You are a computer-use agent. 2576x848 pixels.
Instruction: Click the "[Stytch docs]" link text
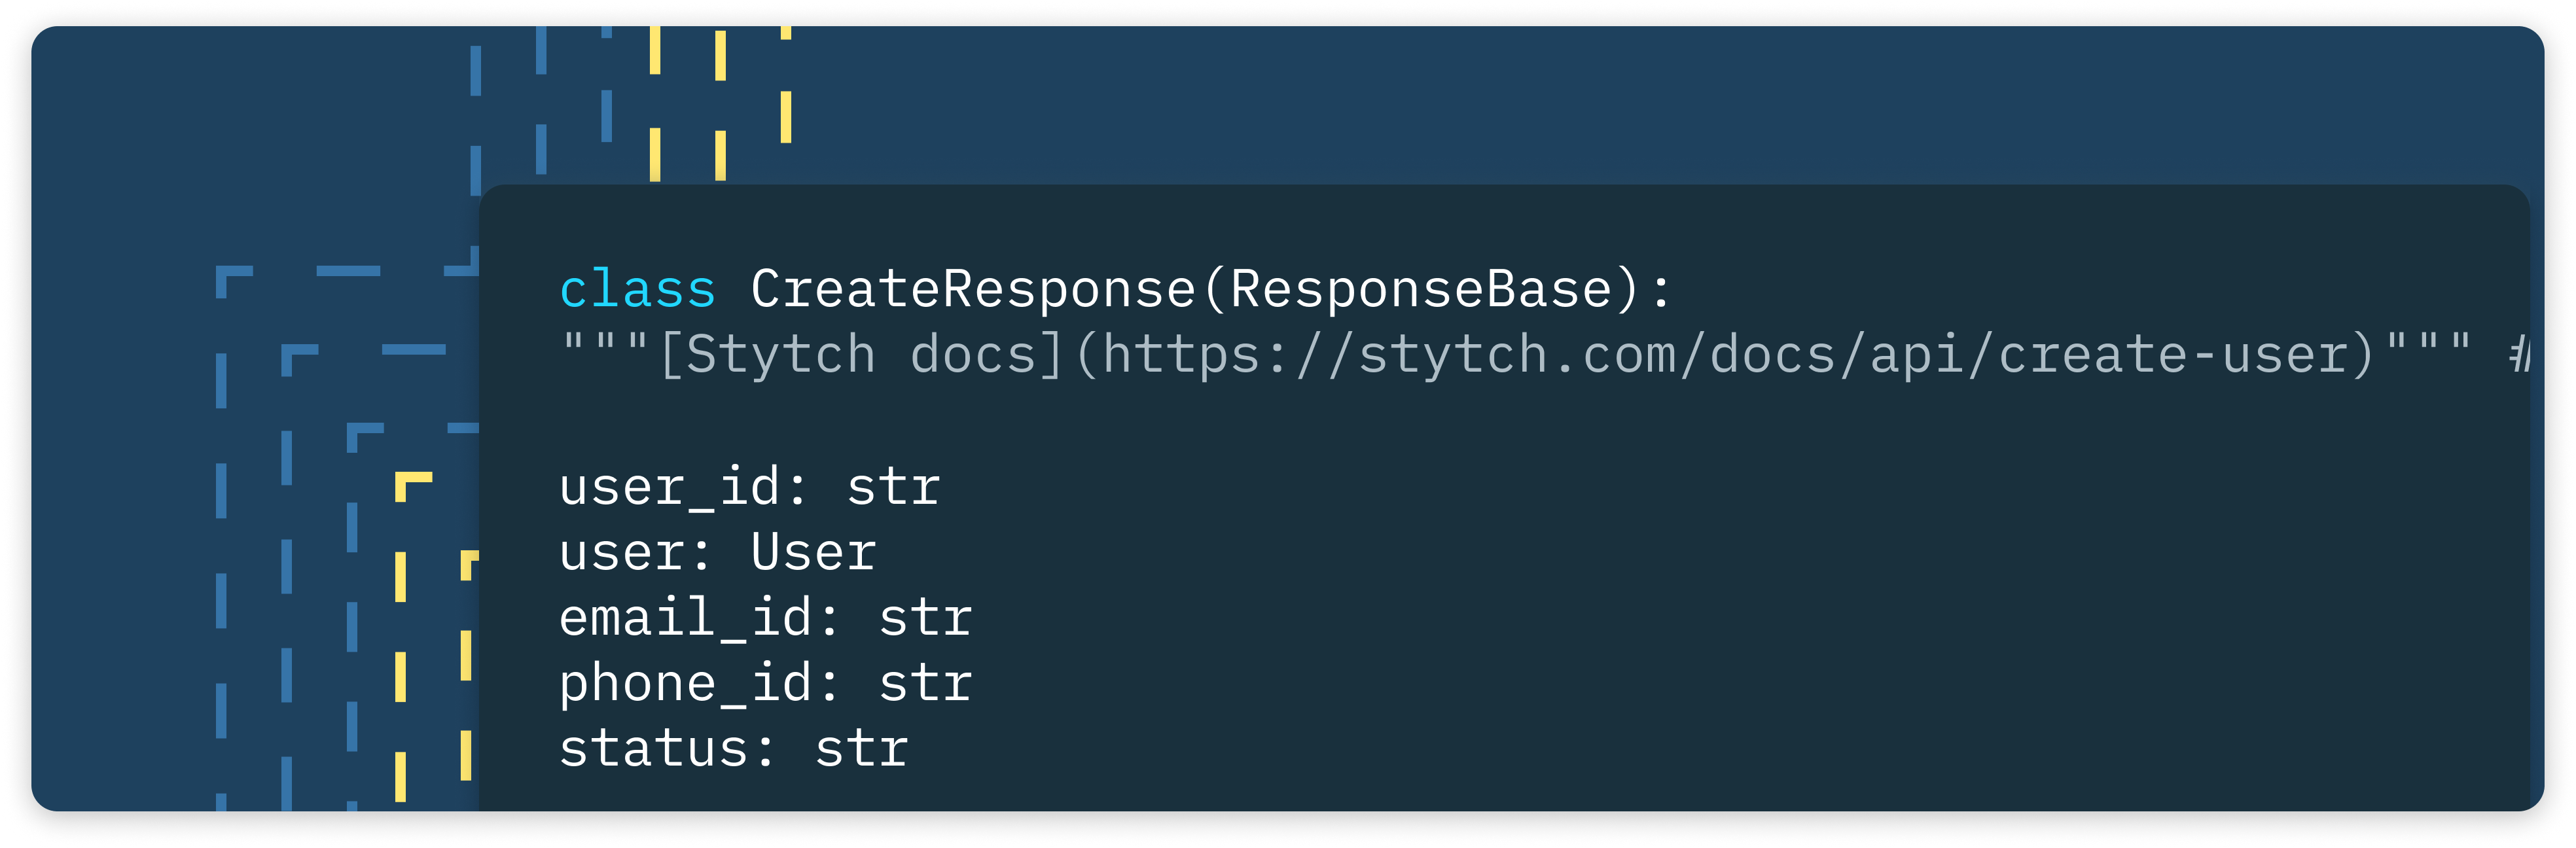(862, 355)
